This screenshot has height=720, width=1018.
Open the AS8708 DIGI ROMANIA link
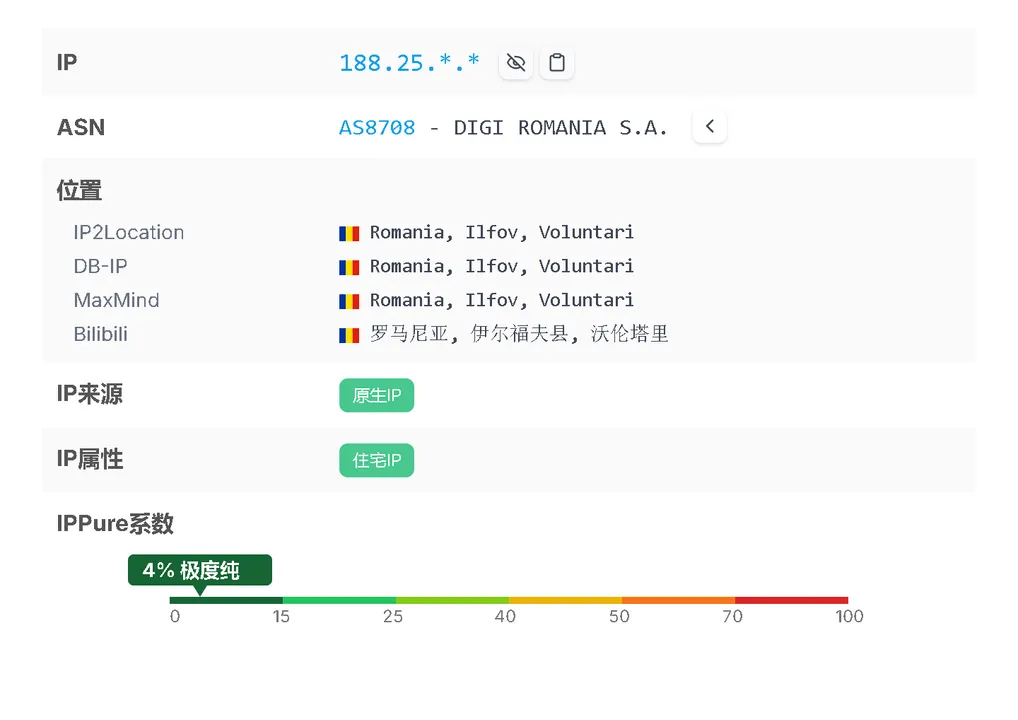[x=377, y=127]
